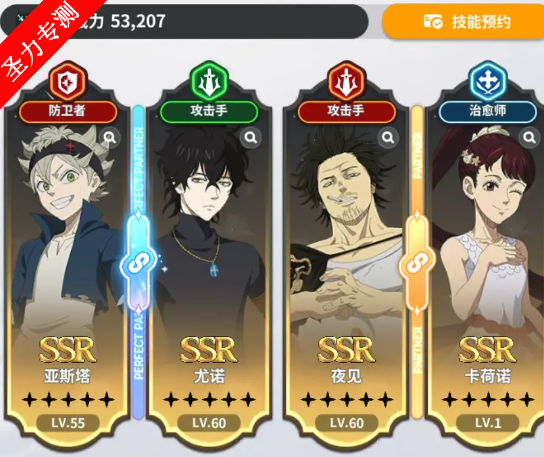Click the magnifier icon on Yuno's card
Image resolution: width=544 pixels, height=457 pixels.
tap(250, 138)
